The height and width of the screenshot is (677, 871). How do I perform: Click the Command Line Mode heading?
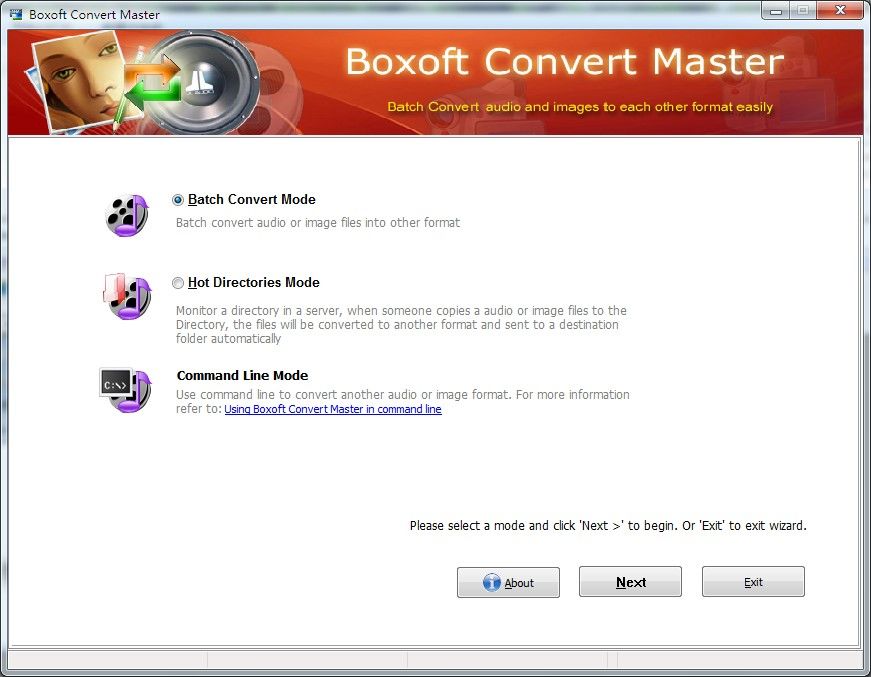coord(242,375)
